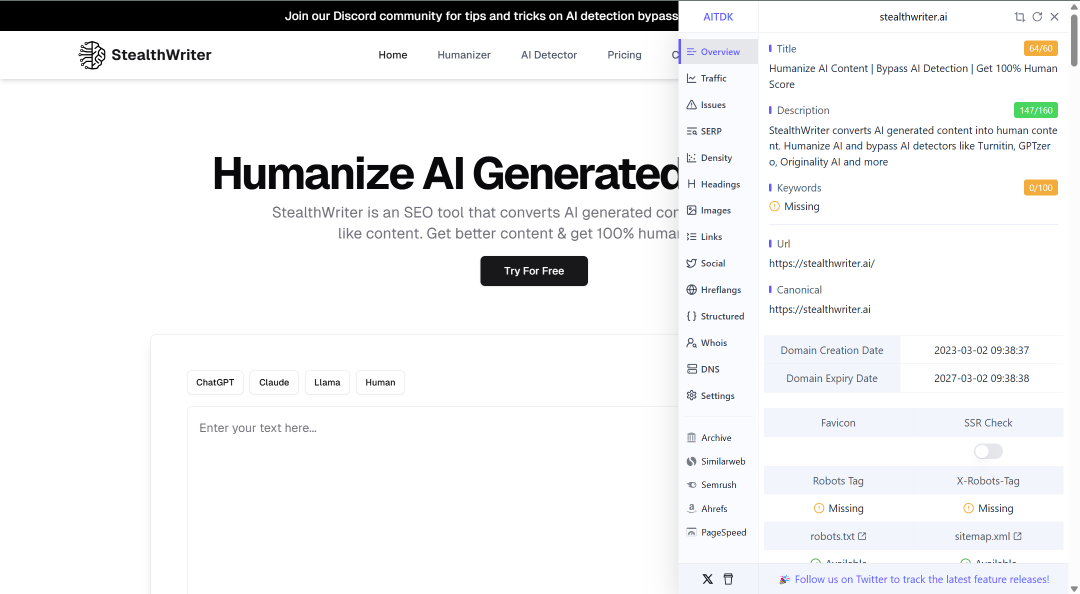Screen dimensions: 1080x594
Task: Click the Images icon in sidebar
Action: point(692,210)
